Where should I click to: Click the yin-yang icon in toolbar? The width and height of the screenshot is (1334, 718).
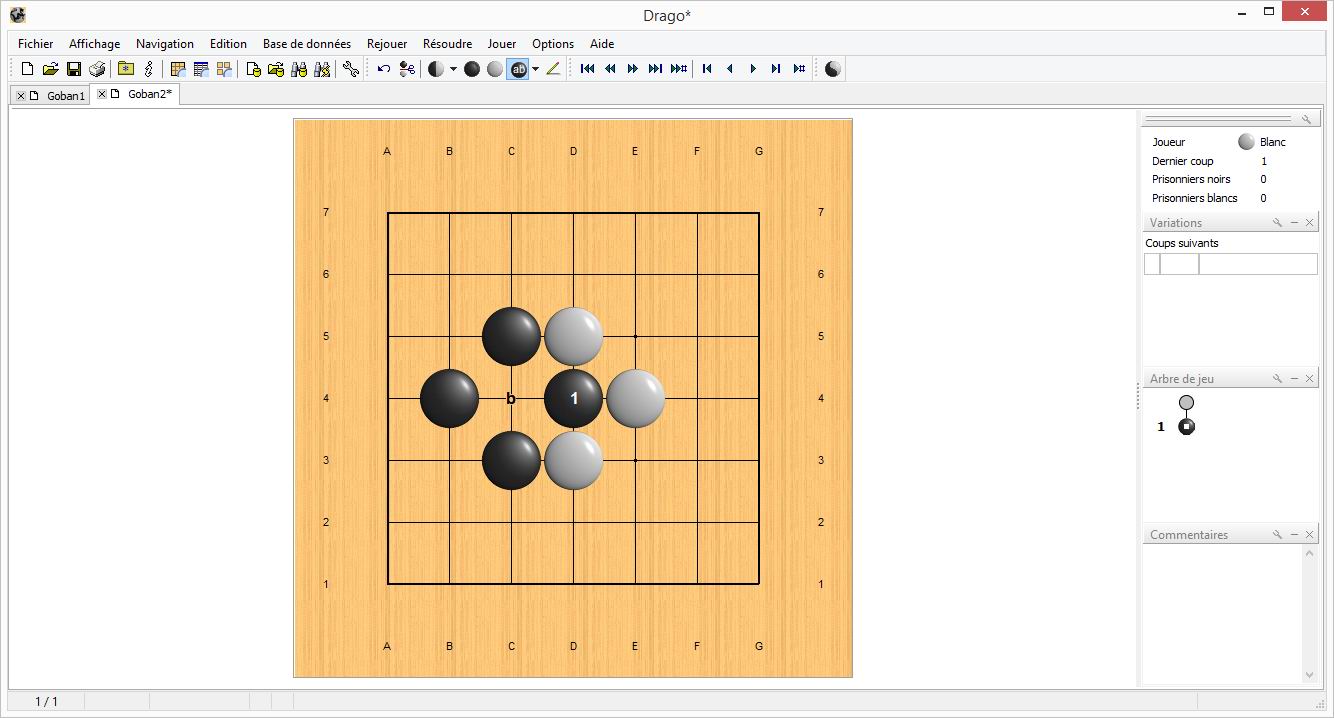click(x=833, y=69)
